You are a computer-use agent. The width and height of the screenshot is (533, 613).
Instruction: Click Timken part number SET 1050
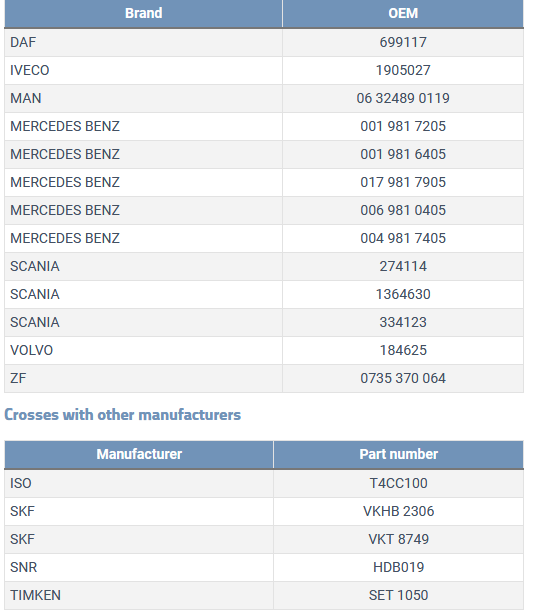tap(398, 595)
